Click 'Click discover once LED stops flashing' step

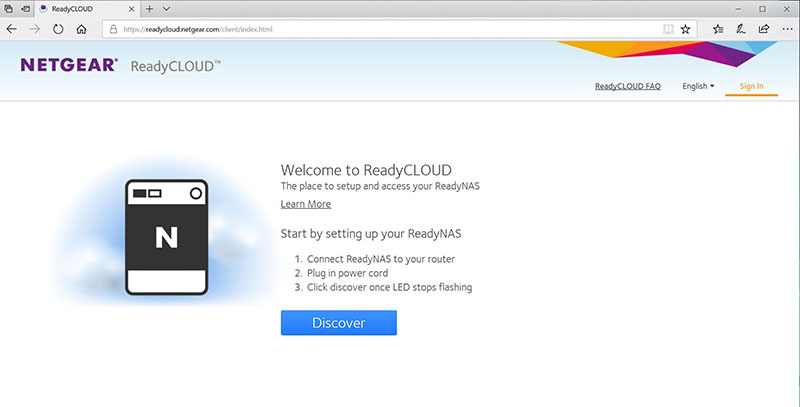(x=389, y=288)
